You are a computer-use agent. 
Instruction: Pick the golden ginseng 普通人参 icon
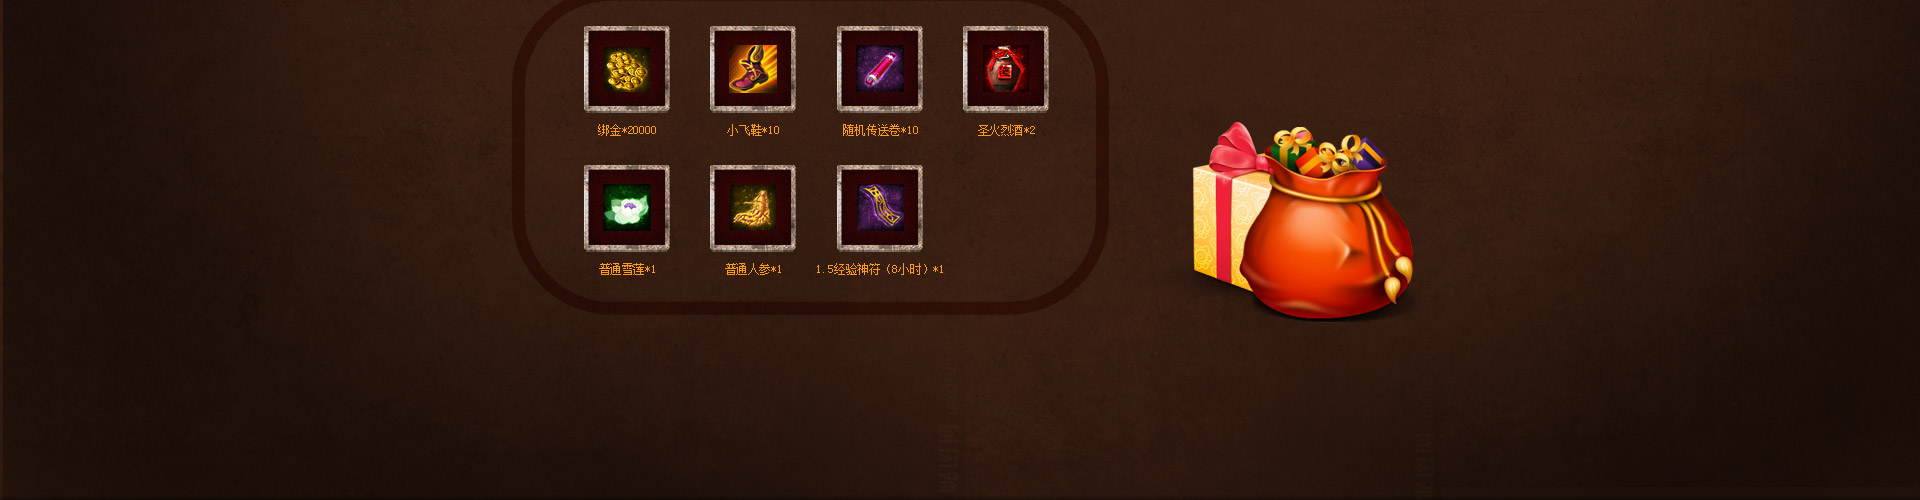(x=753, y=208)
